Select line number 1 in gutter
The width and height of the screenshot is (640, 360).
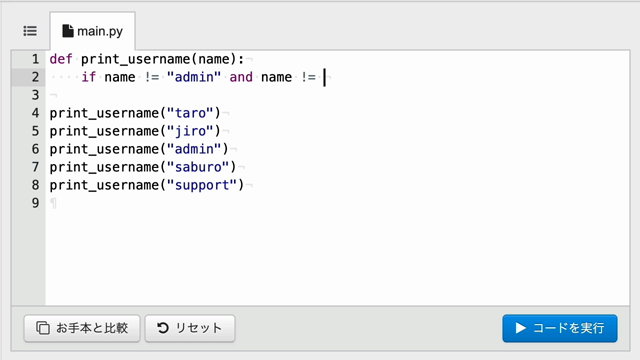36,59
